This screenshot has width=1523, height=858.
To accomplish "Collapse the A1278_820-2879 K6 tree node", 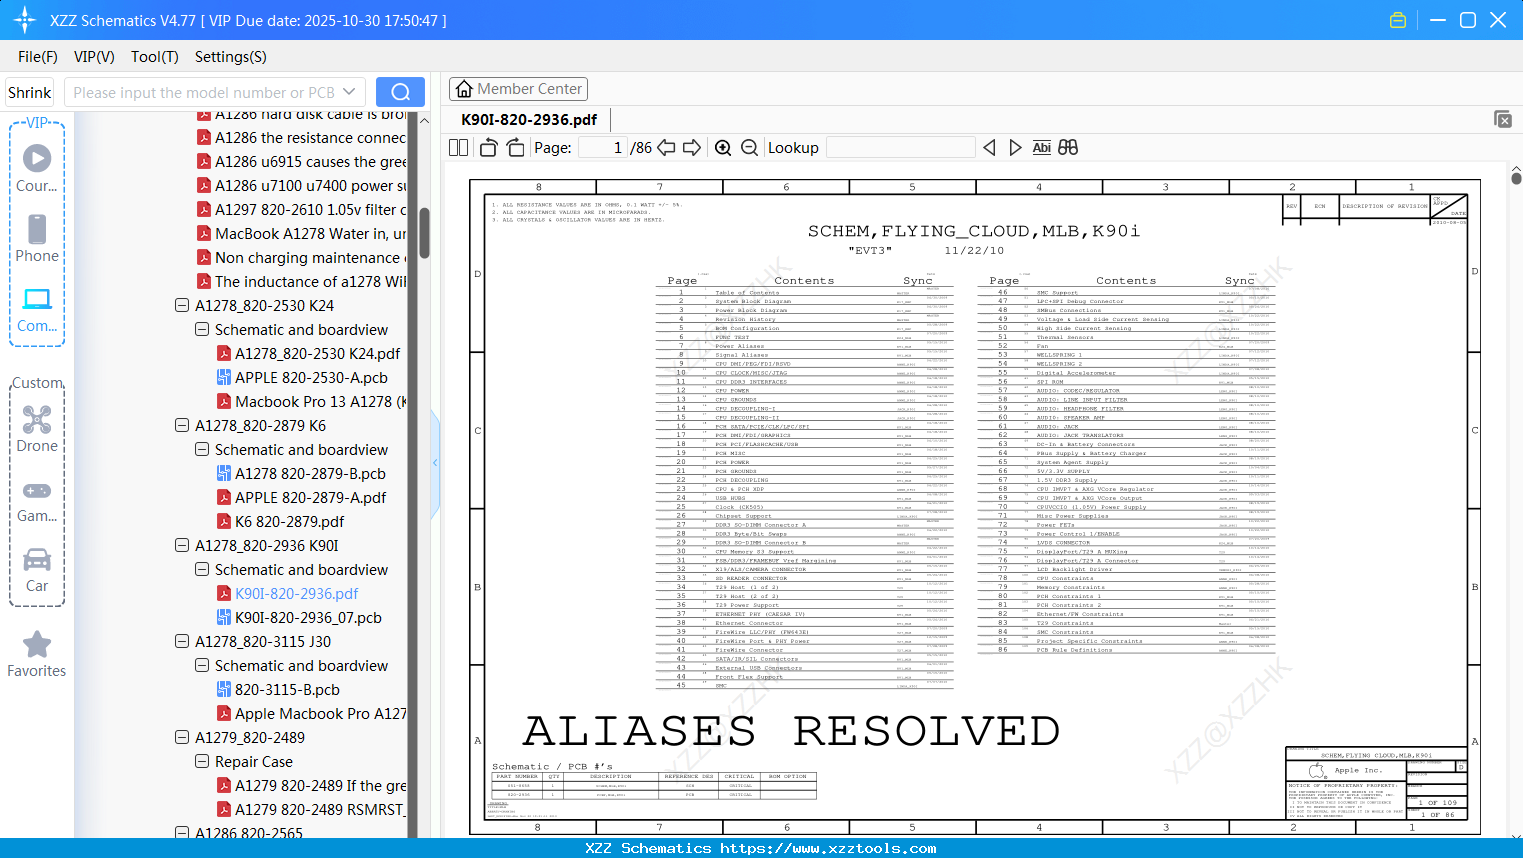I will 182,426.
